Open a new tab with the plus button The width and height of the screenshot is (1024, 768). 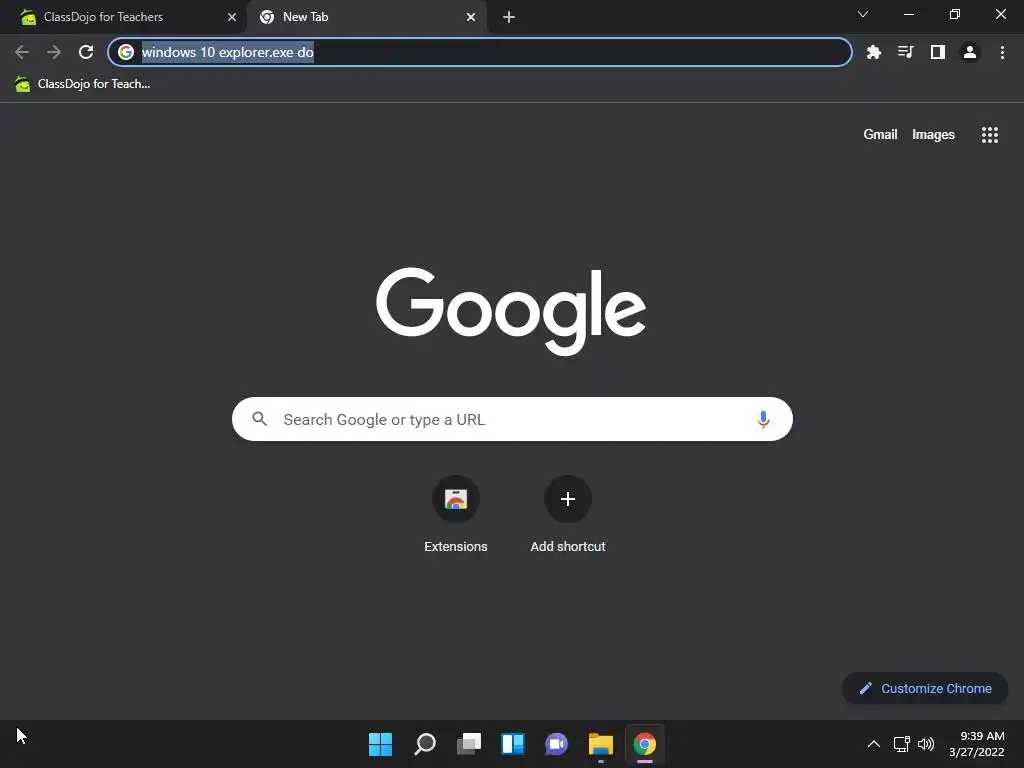[x=509, y=17]
